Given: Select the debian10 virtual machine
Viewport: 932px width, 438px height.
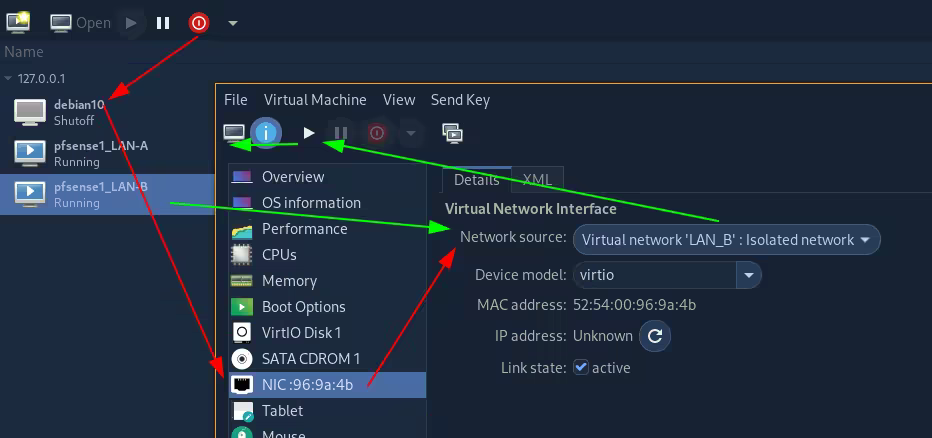Looking at the screenshot, I should [107, 112].
